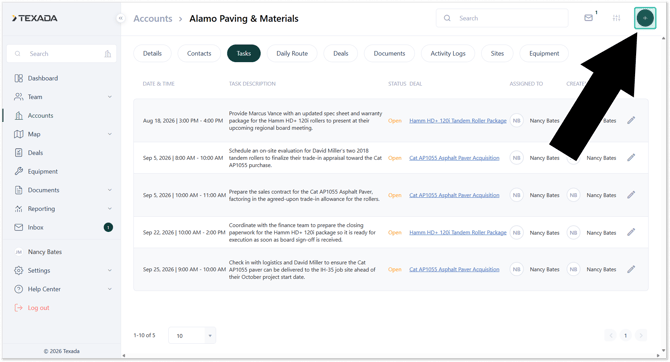Click Open status in Sep 22 row

(x=395, y=233)
